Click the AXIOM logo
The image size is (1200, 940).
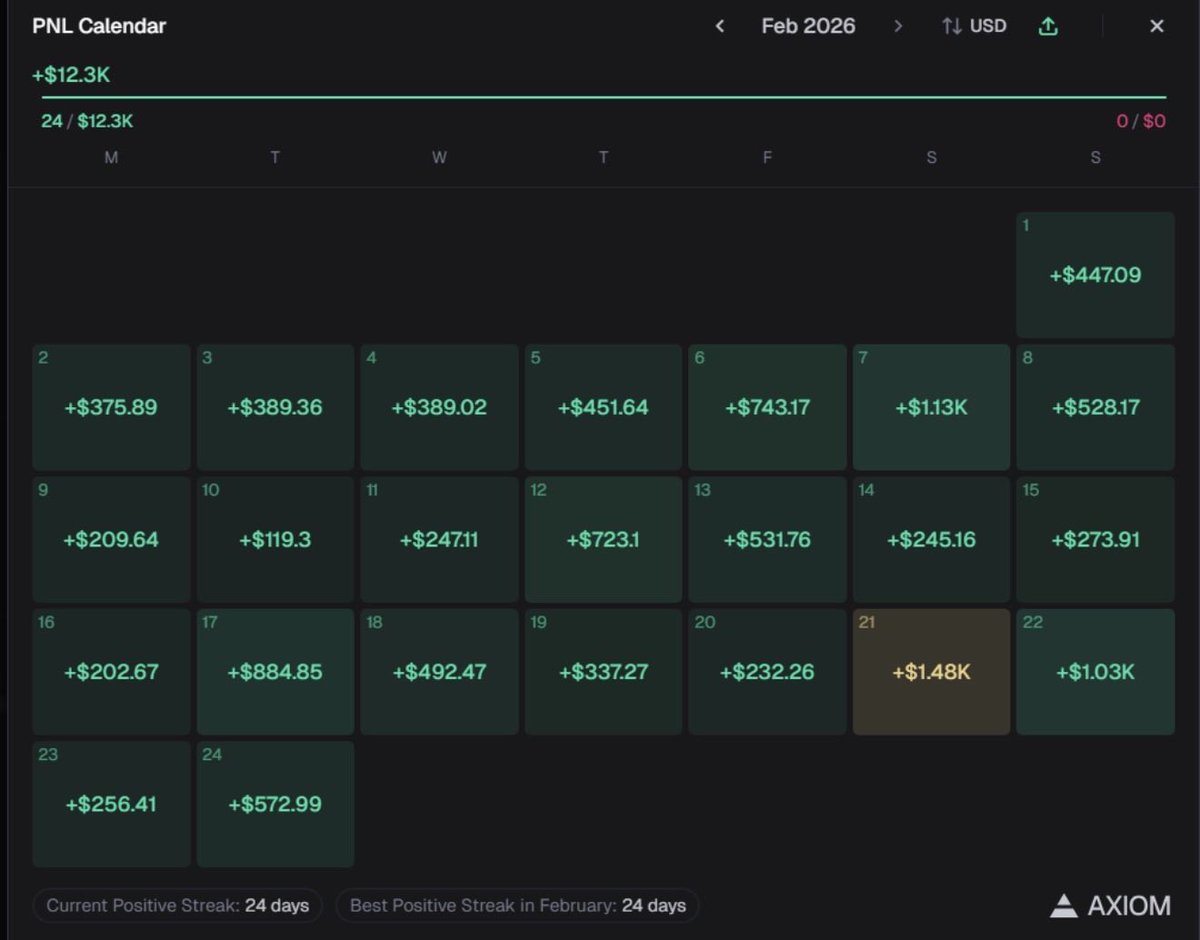coord(1110,906)
